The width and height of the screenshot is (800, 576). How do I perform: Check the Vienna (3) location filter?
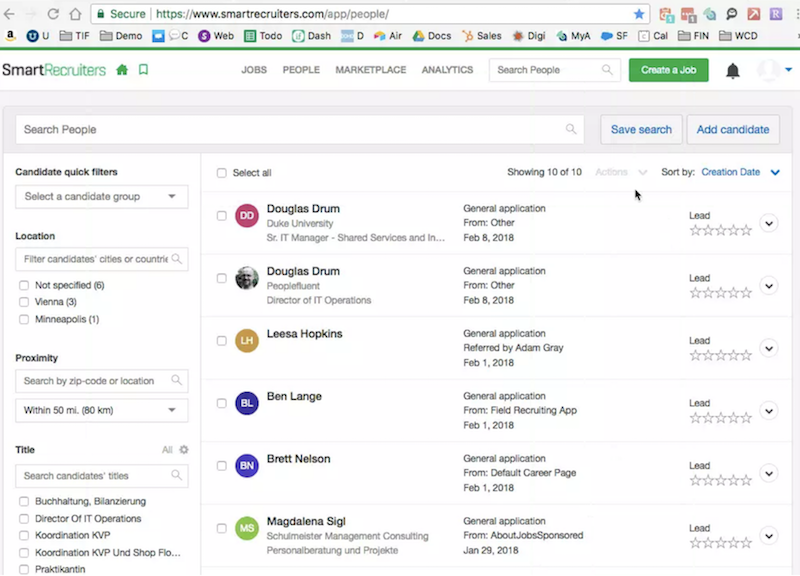click(x=24, y=302)
